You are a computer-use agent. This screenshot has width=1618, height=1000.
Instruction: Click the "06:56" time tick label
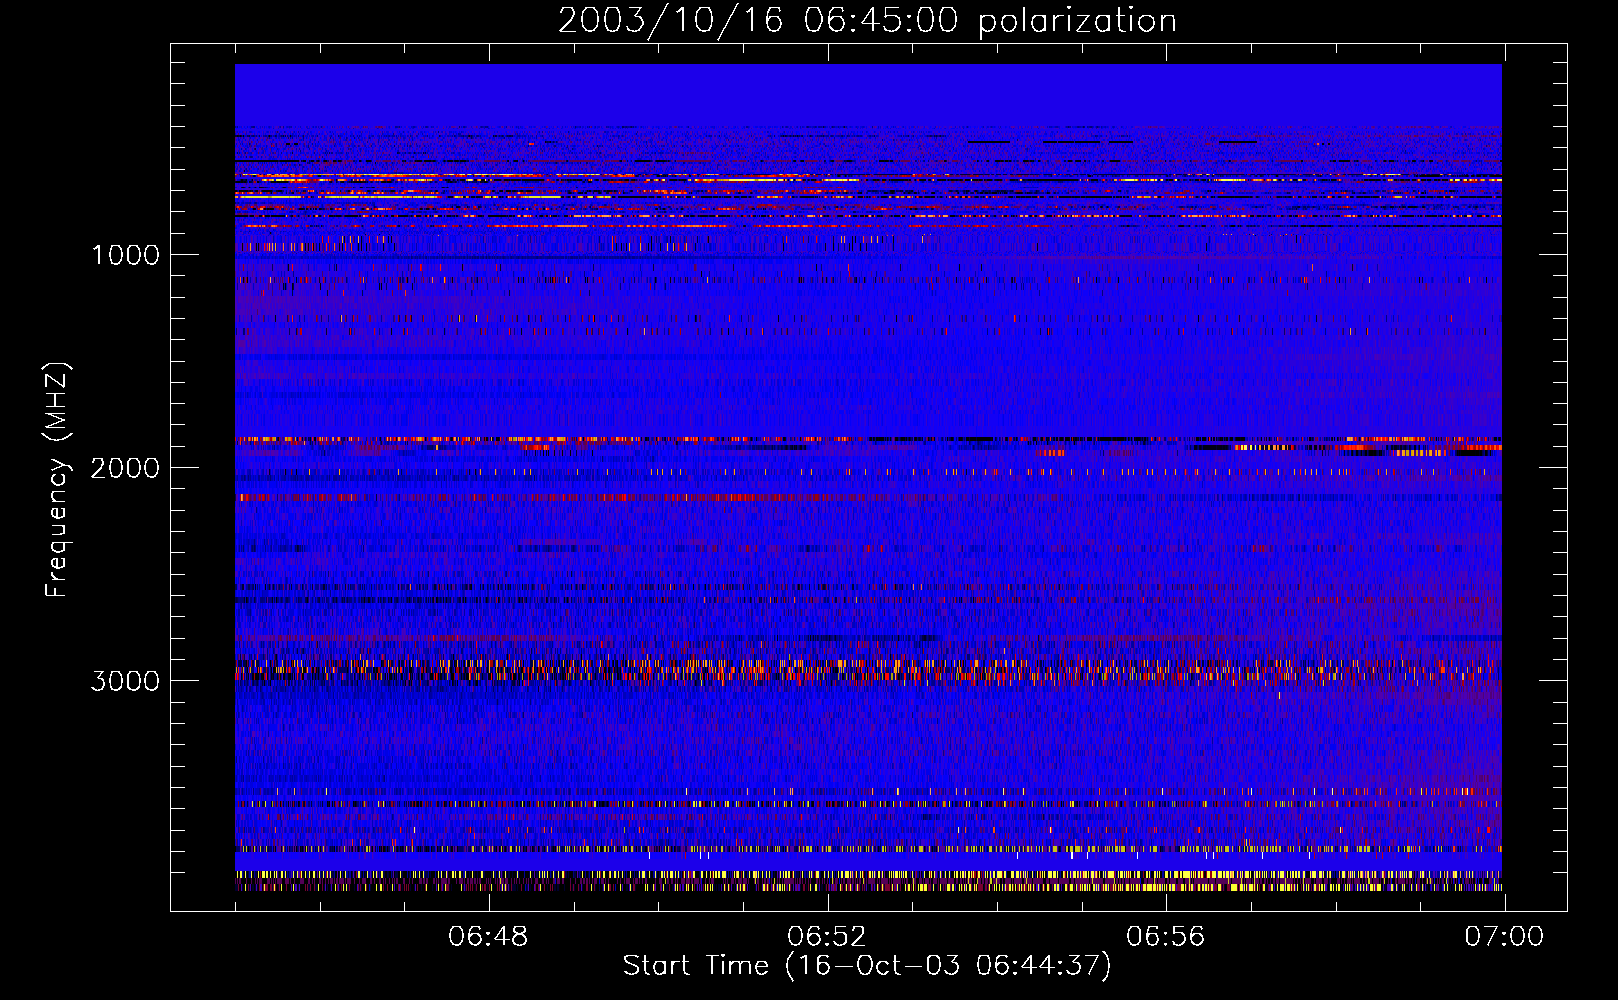tap(1165, 937)
